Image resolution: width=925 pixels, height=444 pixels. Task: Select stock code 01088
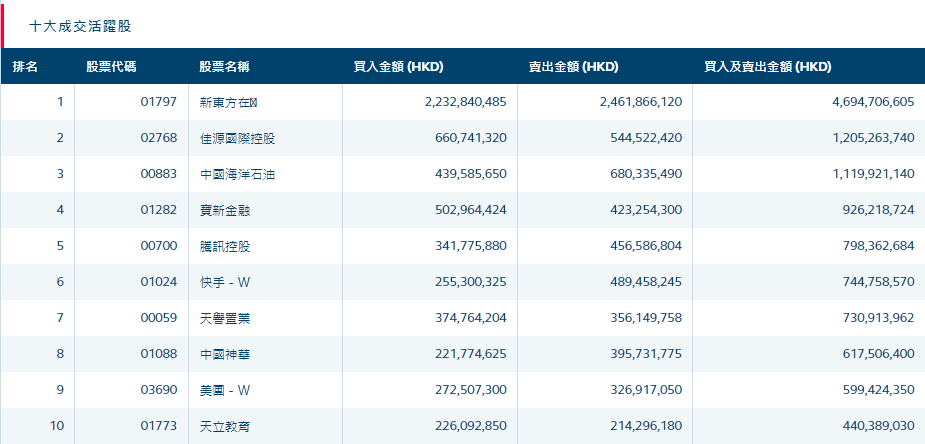click(x=159, y=354)
